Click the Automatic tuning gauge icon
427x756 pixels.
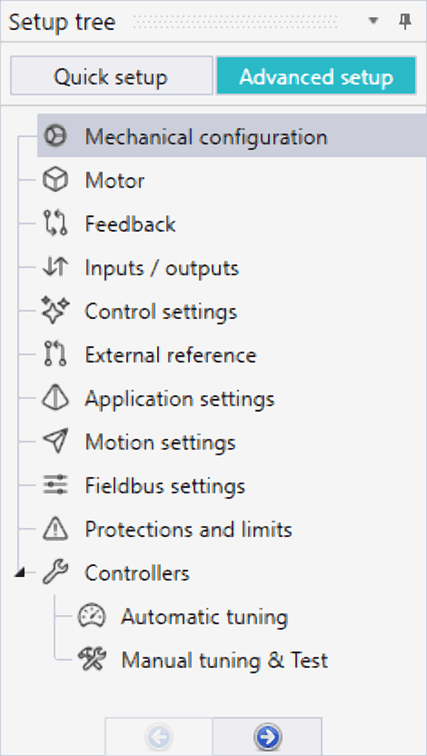point(91,616)
